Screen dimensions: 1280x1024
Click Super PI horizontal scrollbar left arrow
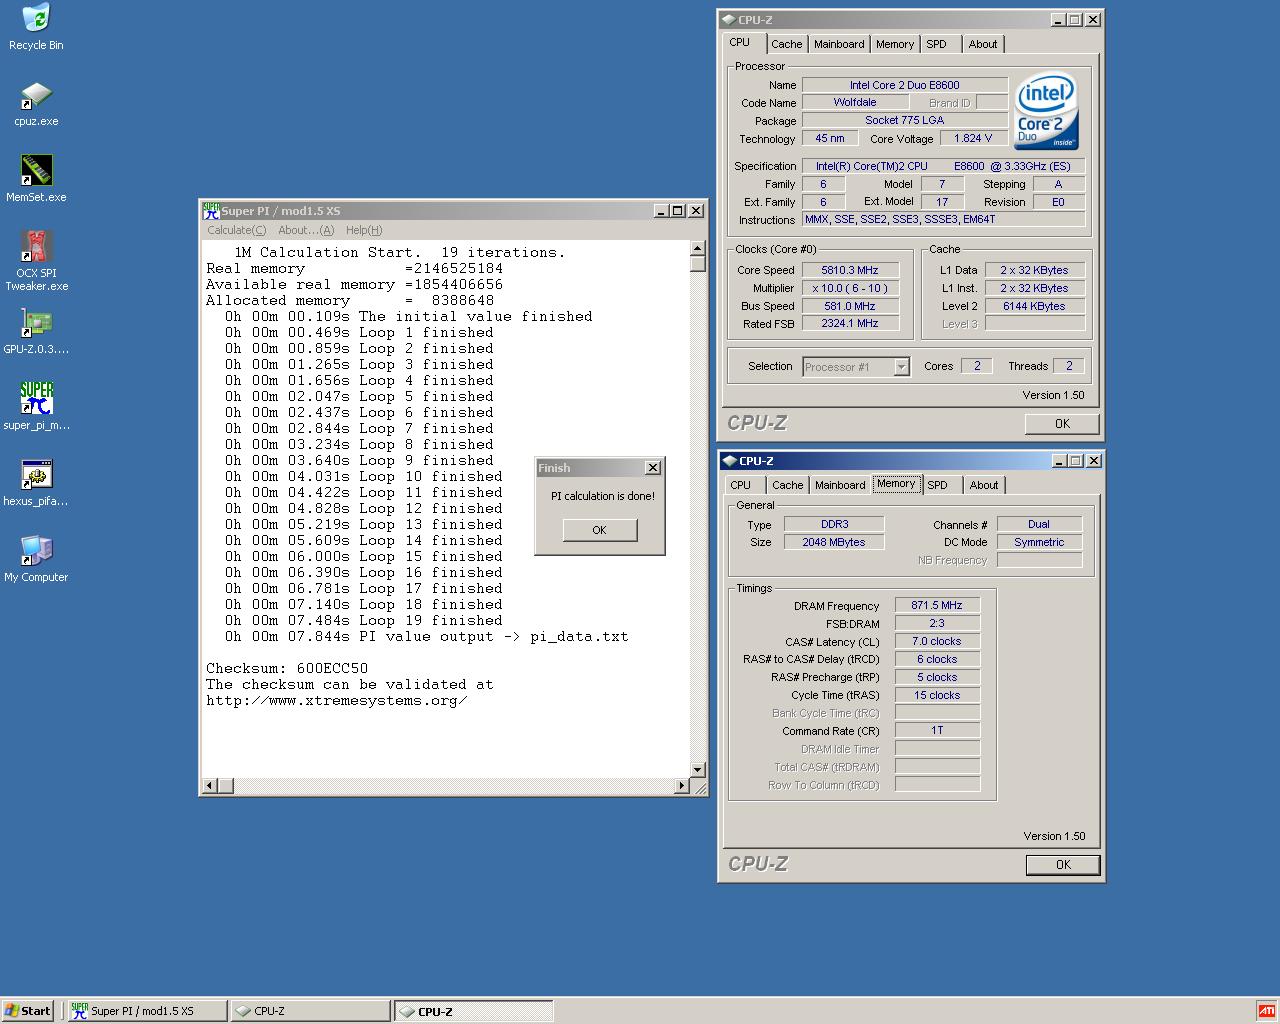pos(209,786)
